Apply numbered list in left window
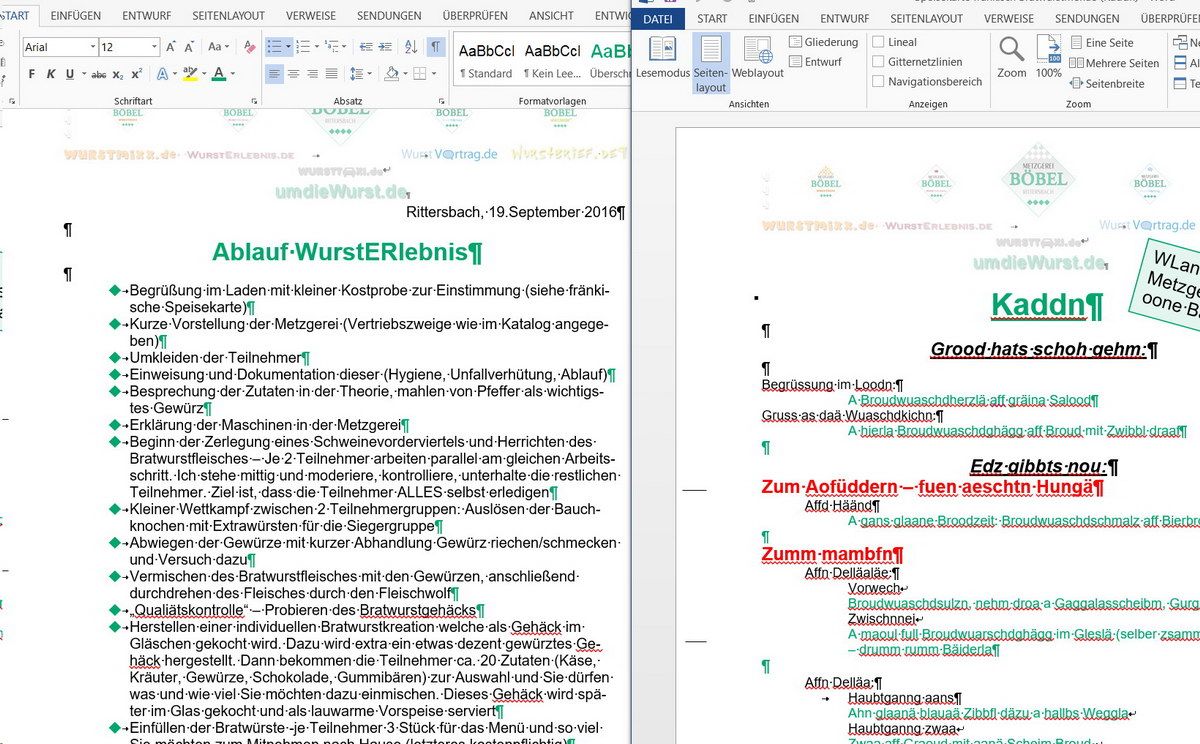The width and height of the screenshot is (1200, 744). coord(303,47)
